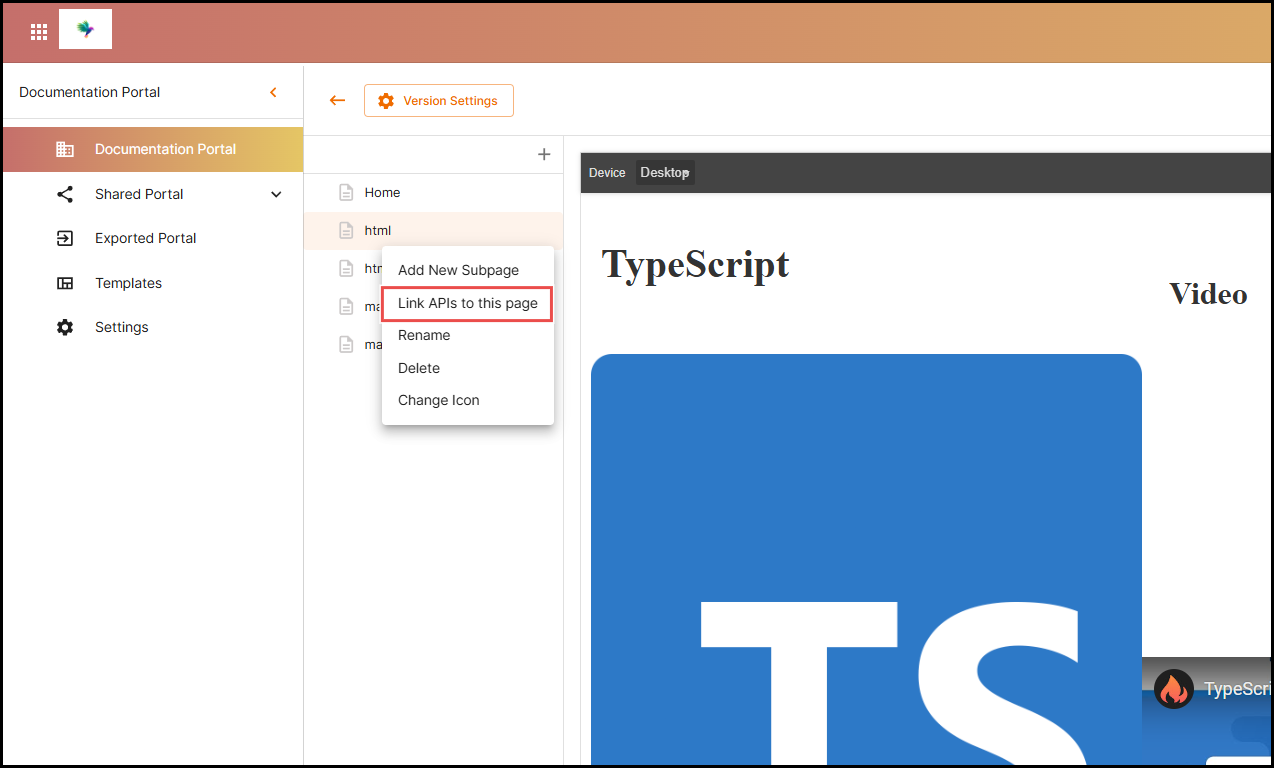This screenshot has width=1274, height=768.
Task: Choose Add New Subpage from context menu
Action: coord(458,270)
